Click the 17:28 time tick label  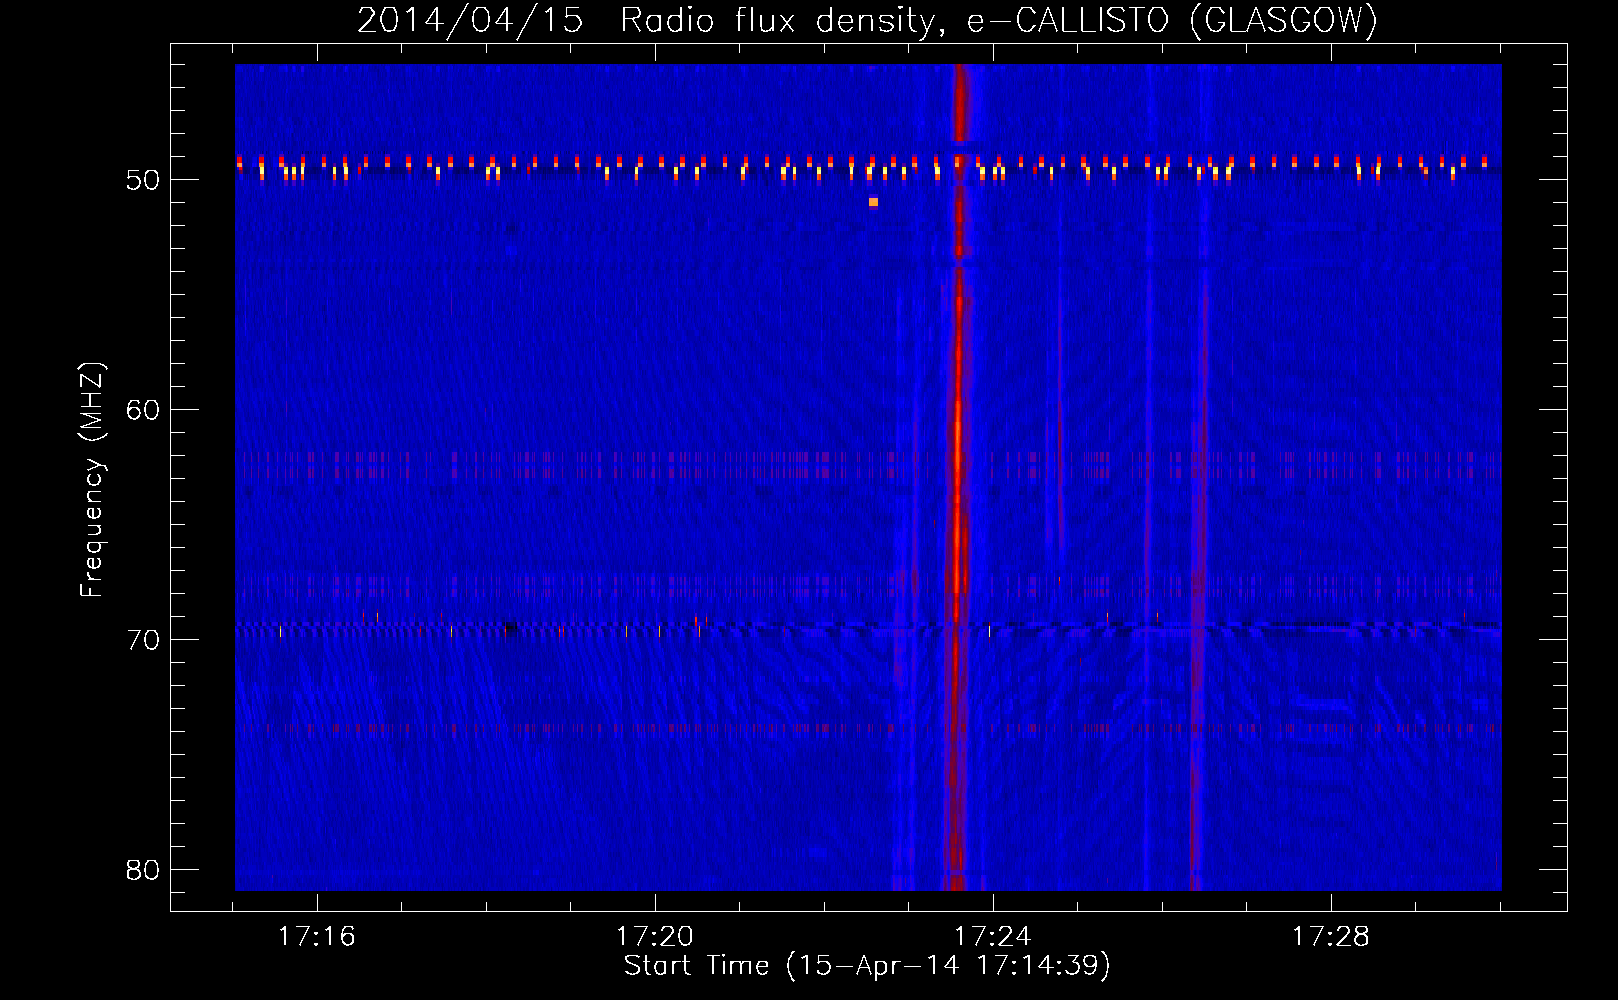coord(1331,937)
